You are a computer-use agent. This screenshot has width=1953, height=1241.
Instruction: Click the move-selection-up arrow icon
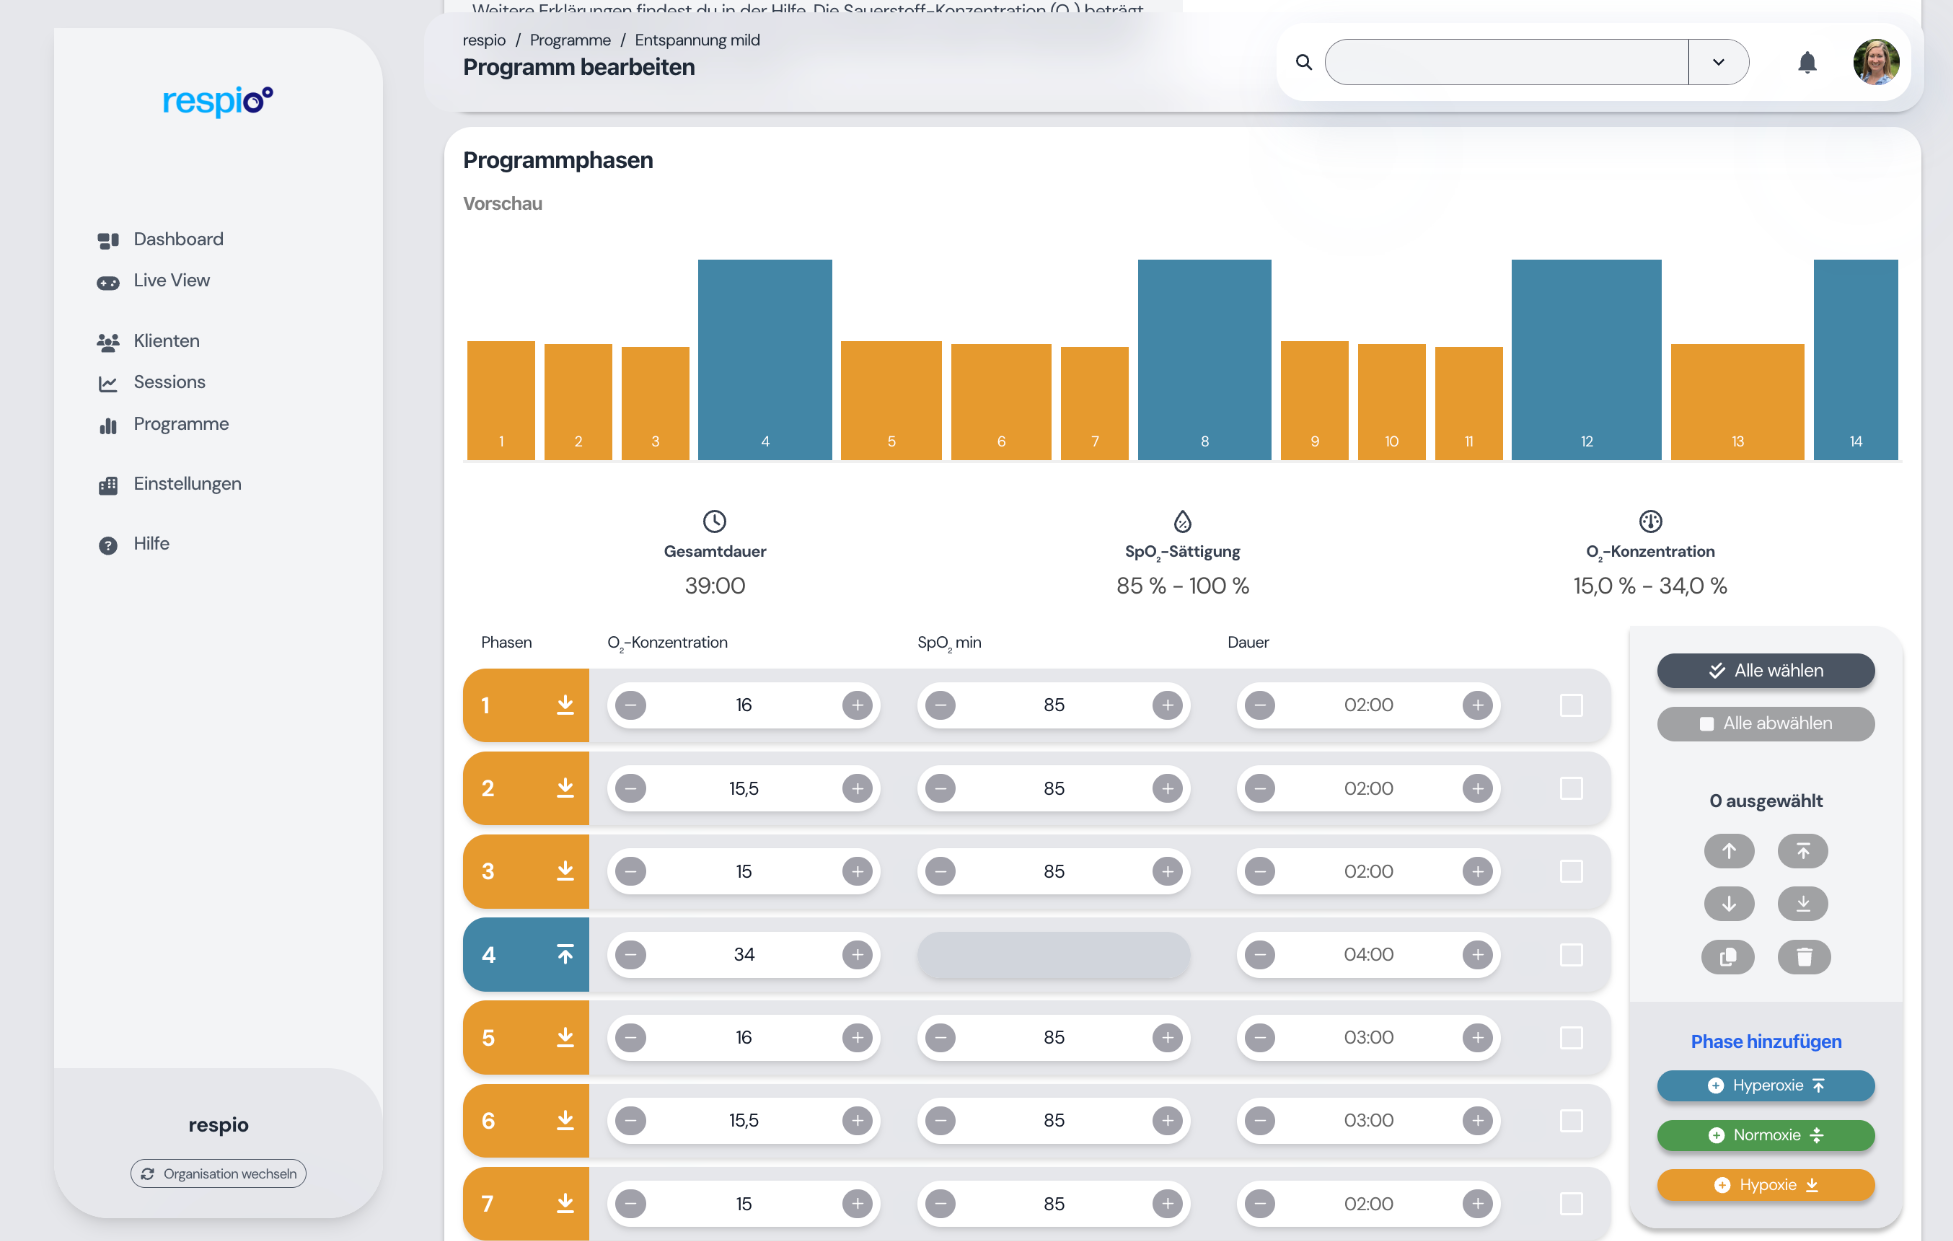click(1729, 851)
